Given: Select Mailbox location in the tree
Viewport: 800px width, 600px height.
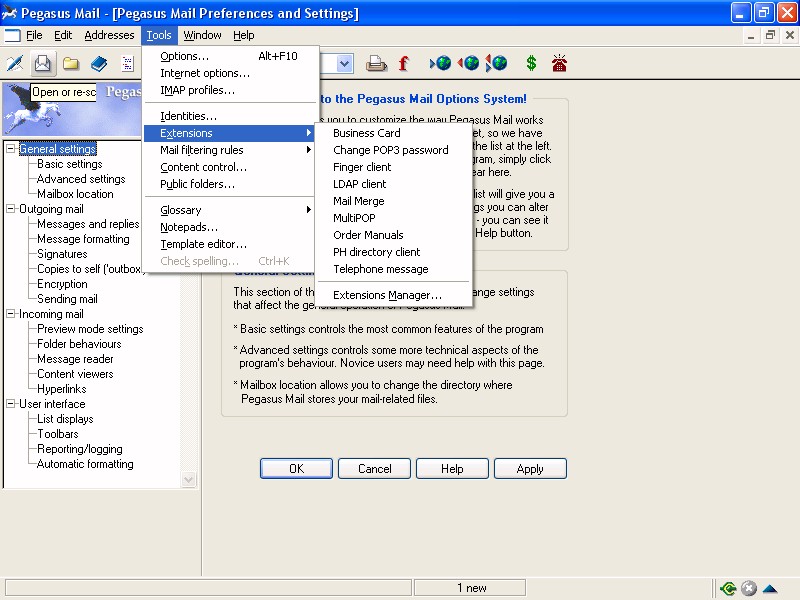Looking at the screenshot, I should coord(75,194).
